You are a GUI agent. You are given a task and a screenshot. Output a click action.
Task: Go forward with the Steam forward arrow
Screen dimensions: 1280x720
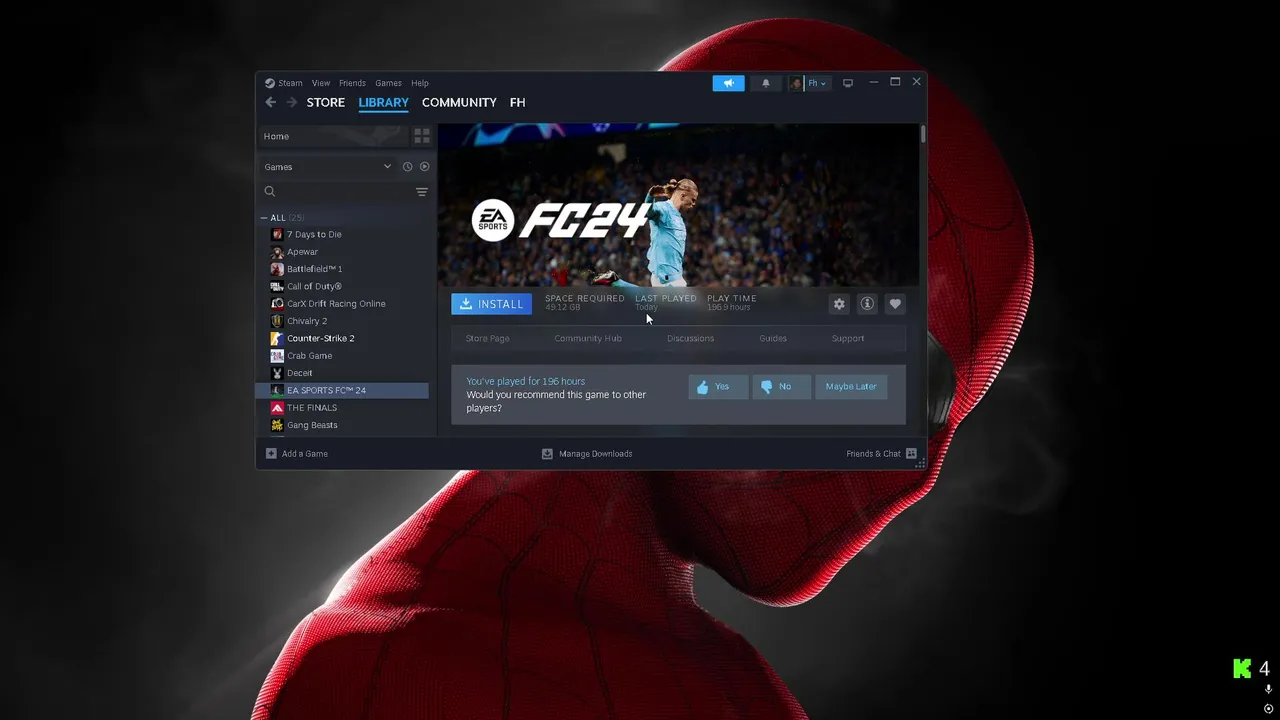(x=292, y=102)
